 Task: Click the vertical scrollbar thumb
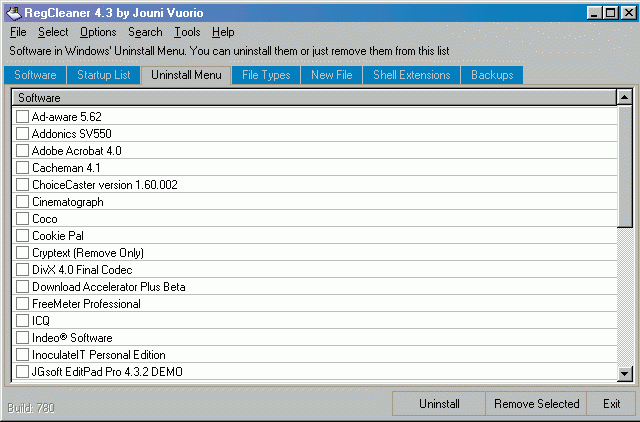(624, 167)
